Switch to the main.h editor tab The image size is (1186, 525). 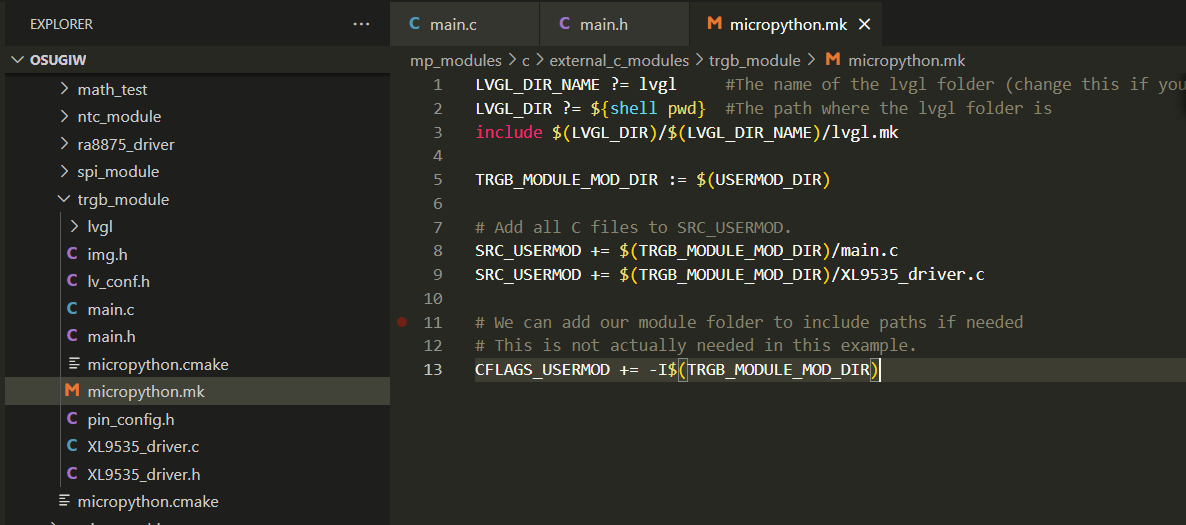(x=615, y=24)
